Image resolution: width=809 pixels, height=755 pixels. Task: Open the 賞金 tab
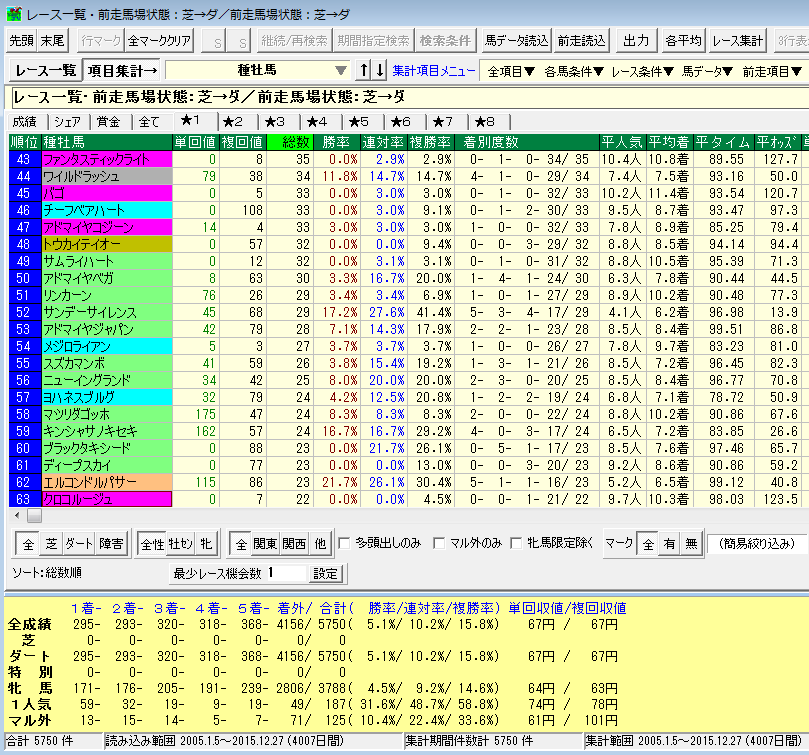tap(108, 122)
